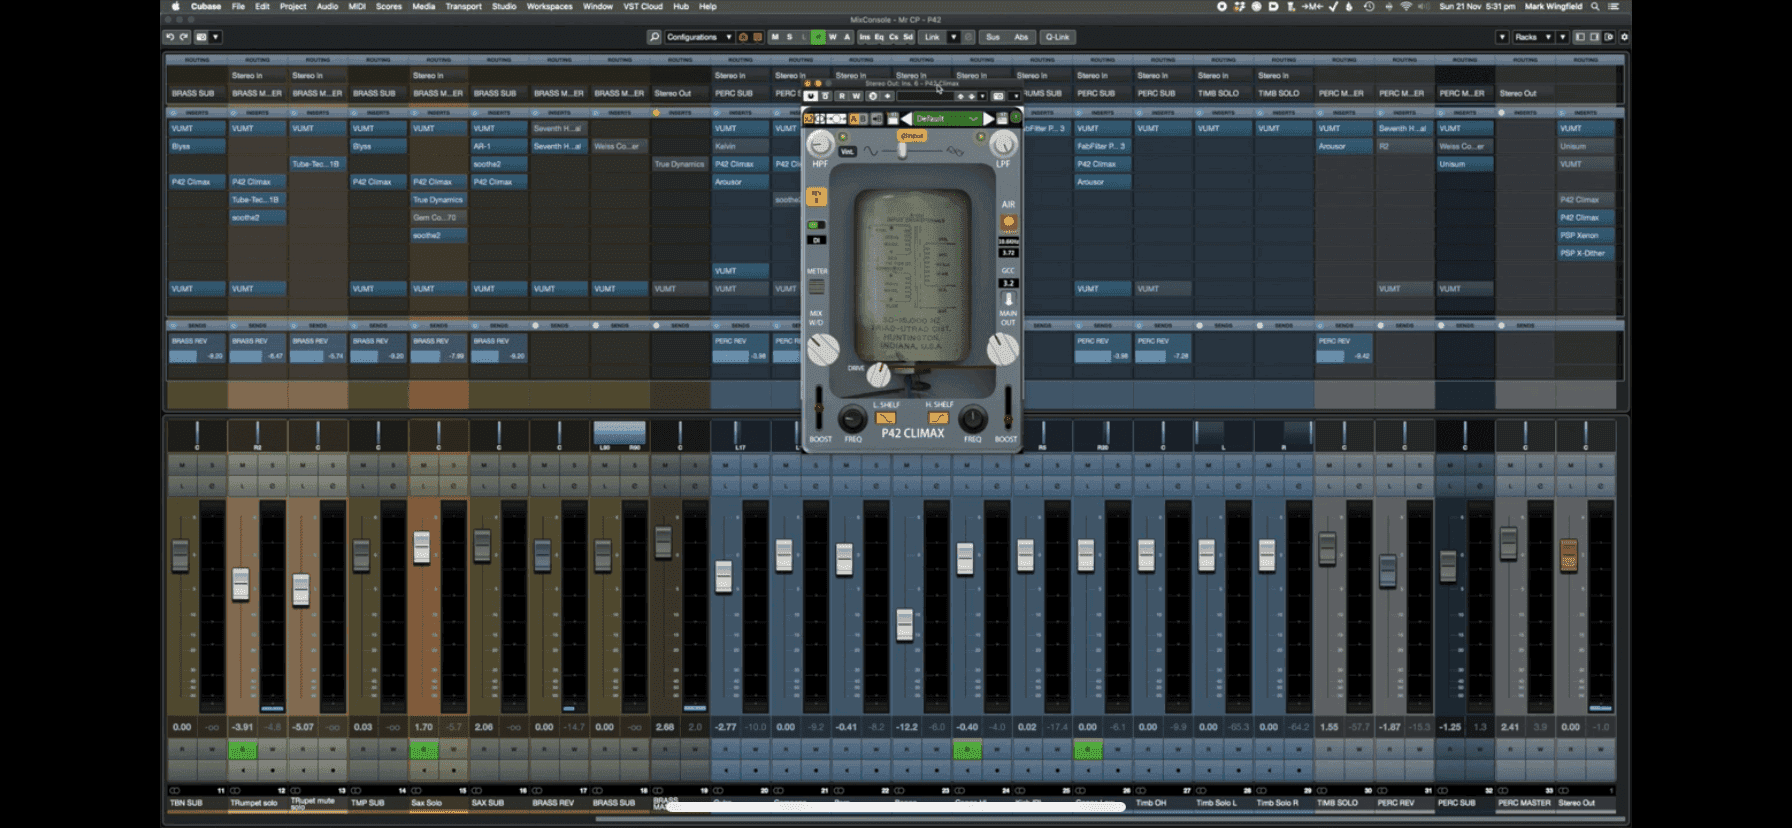The width and height of the screenshot is (1792, 828).
Task: Click the soothe2 insert on Sax Solo channel
Action: [x=438, y=235]
